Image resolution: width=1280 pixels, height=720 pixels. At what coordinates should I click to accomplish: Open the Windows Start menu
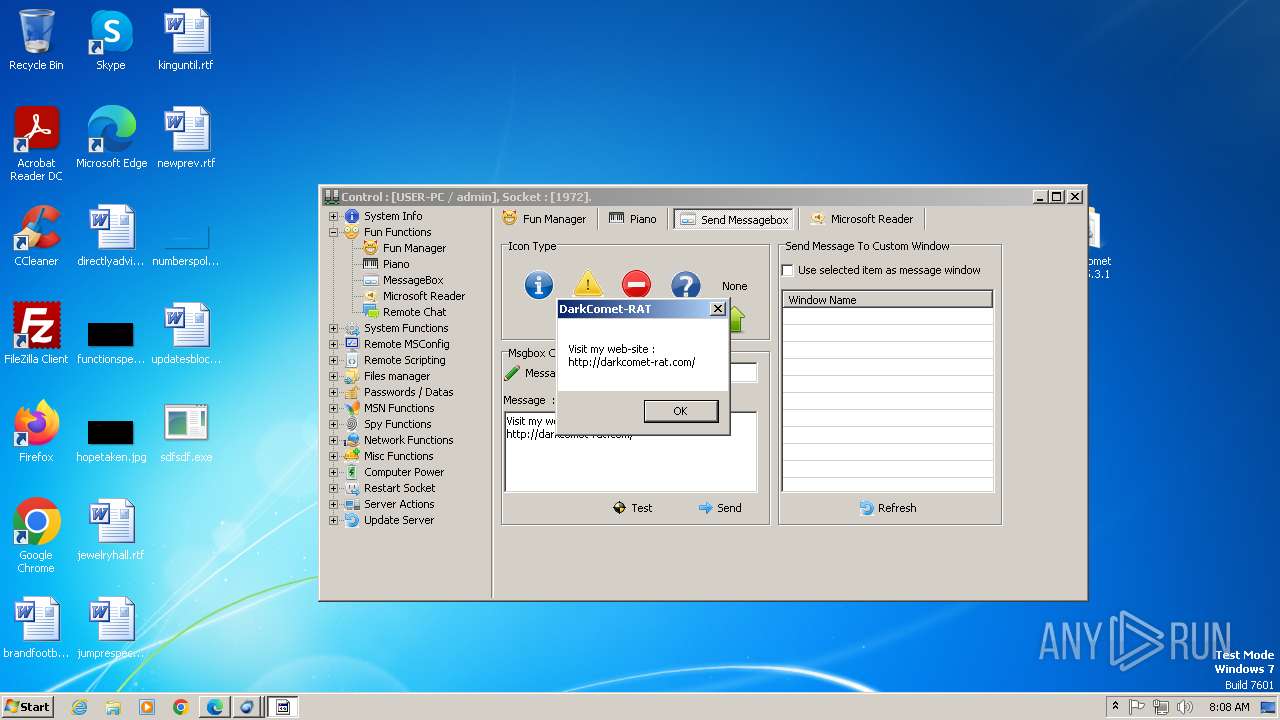click(27, 706)
